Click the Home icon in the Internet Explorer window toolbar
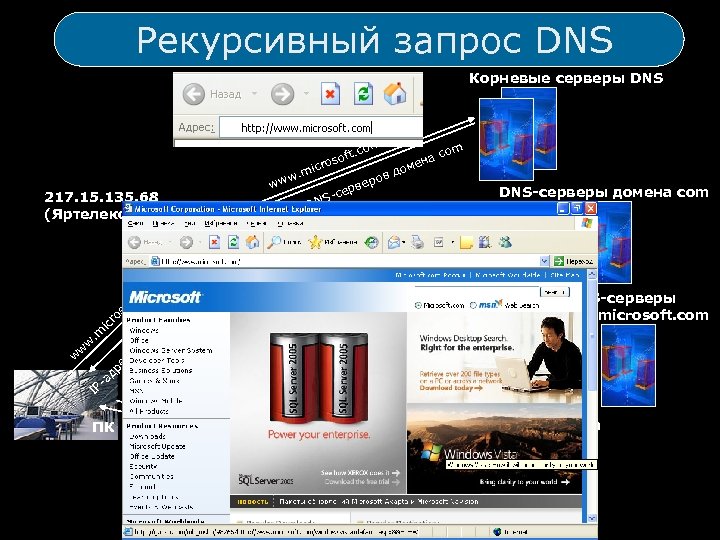 pos(252,242)
